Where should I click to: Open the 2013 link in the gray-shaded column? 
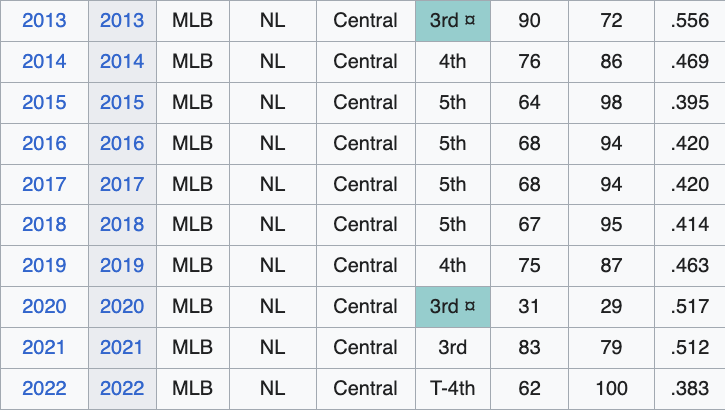122,21
